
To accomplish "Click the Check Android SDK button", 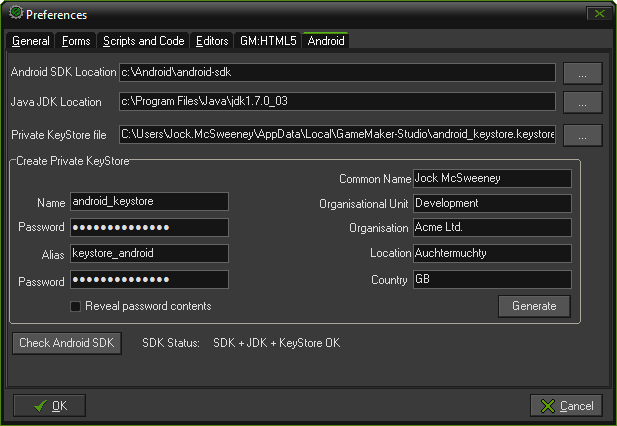I will click(x=67, y=343).
